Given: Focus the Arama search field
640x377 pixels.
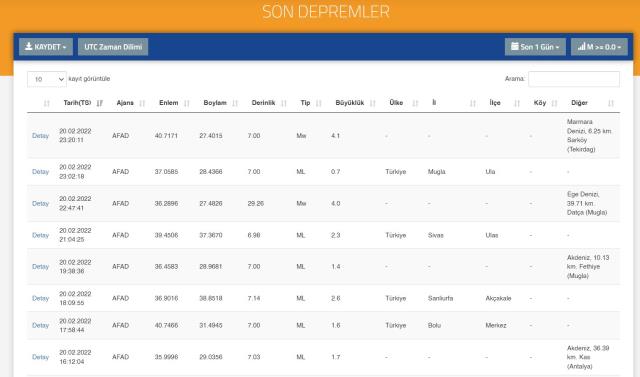Looking at the screenshot, I should tap(574, 79).
